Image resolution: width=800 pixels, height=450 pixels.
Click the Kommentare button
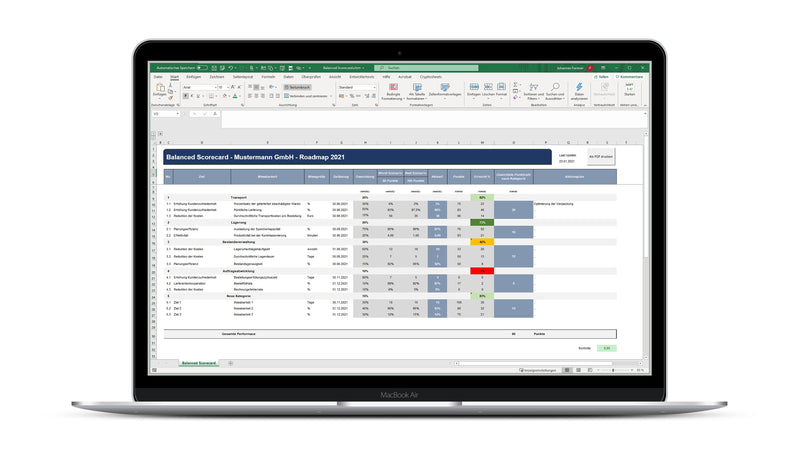[629, 77]
